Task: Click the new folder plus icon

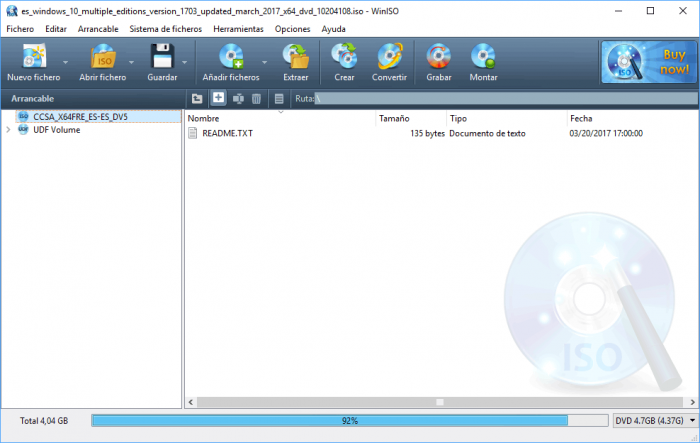Action: coord(218,98)
